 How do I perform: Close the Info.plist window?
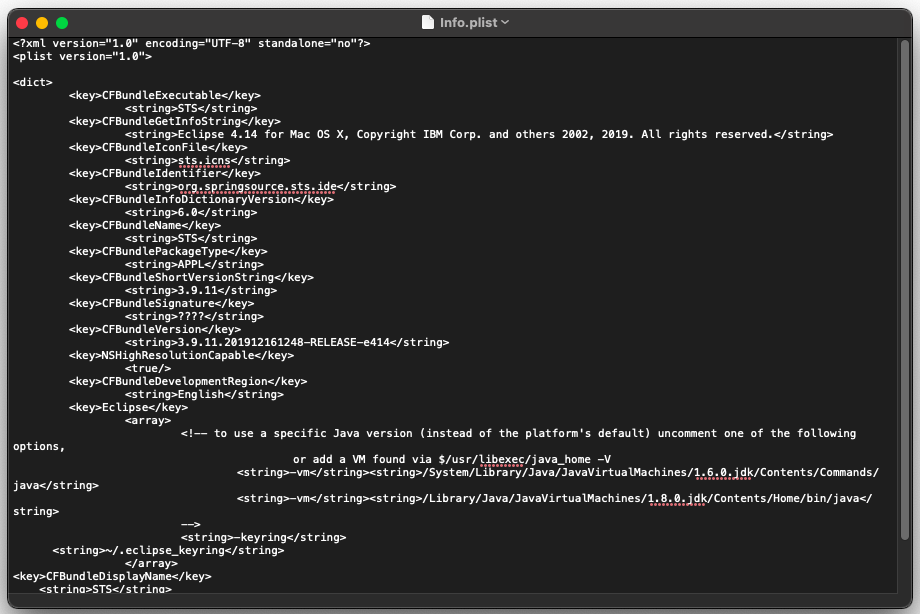(22, 23)
